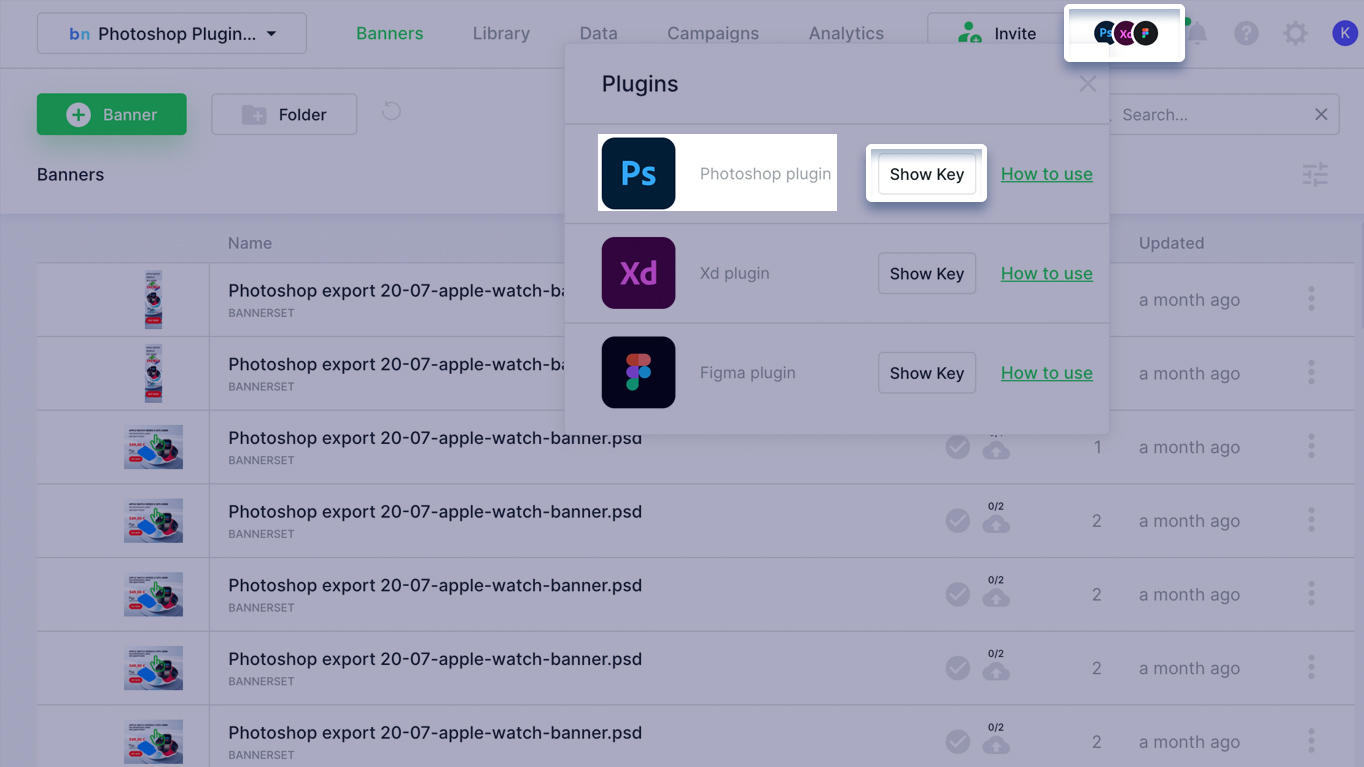This screenshot has width=1364, height=767.
Task: Open the Campaigns tab
Action: [x=713, y=33]
